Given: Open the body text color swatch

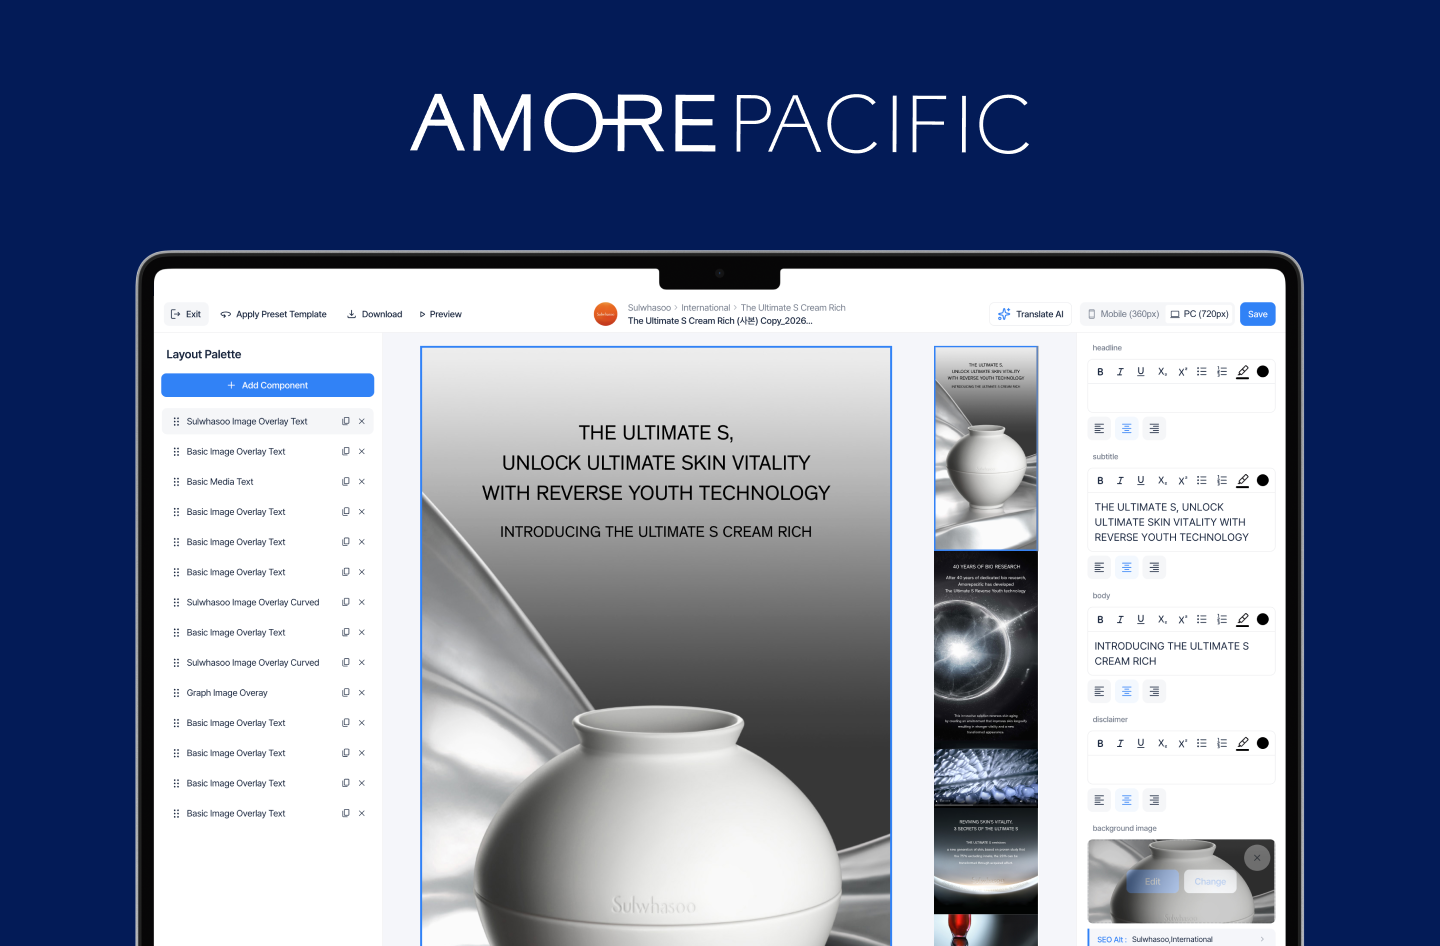Looking at the screenshot, I should [1263, 620].
